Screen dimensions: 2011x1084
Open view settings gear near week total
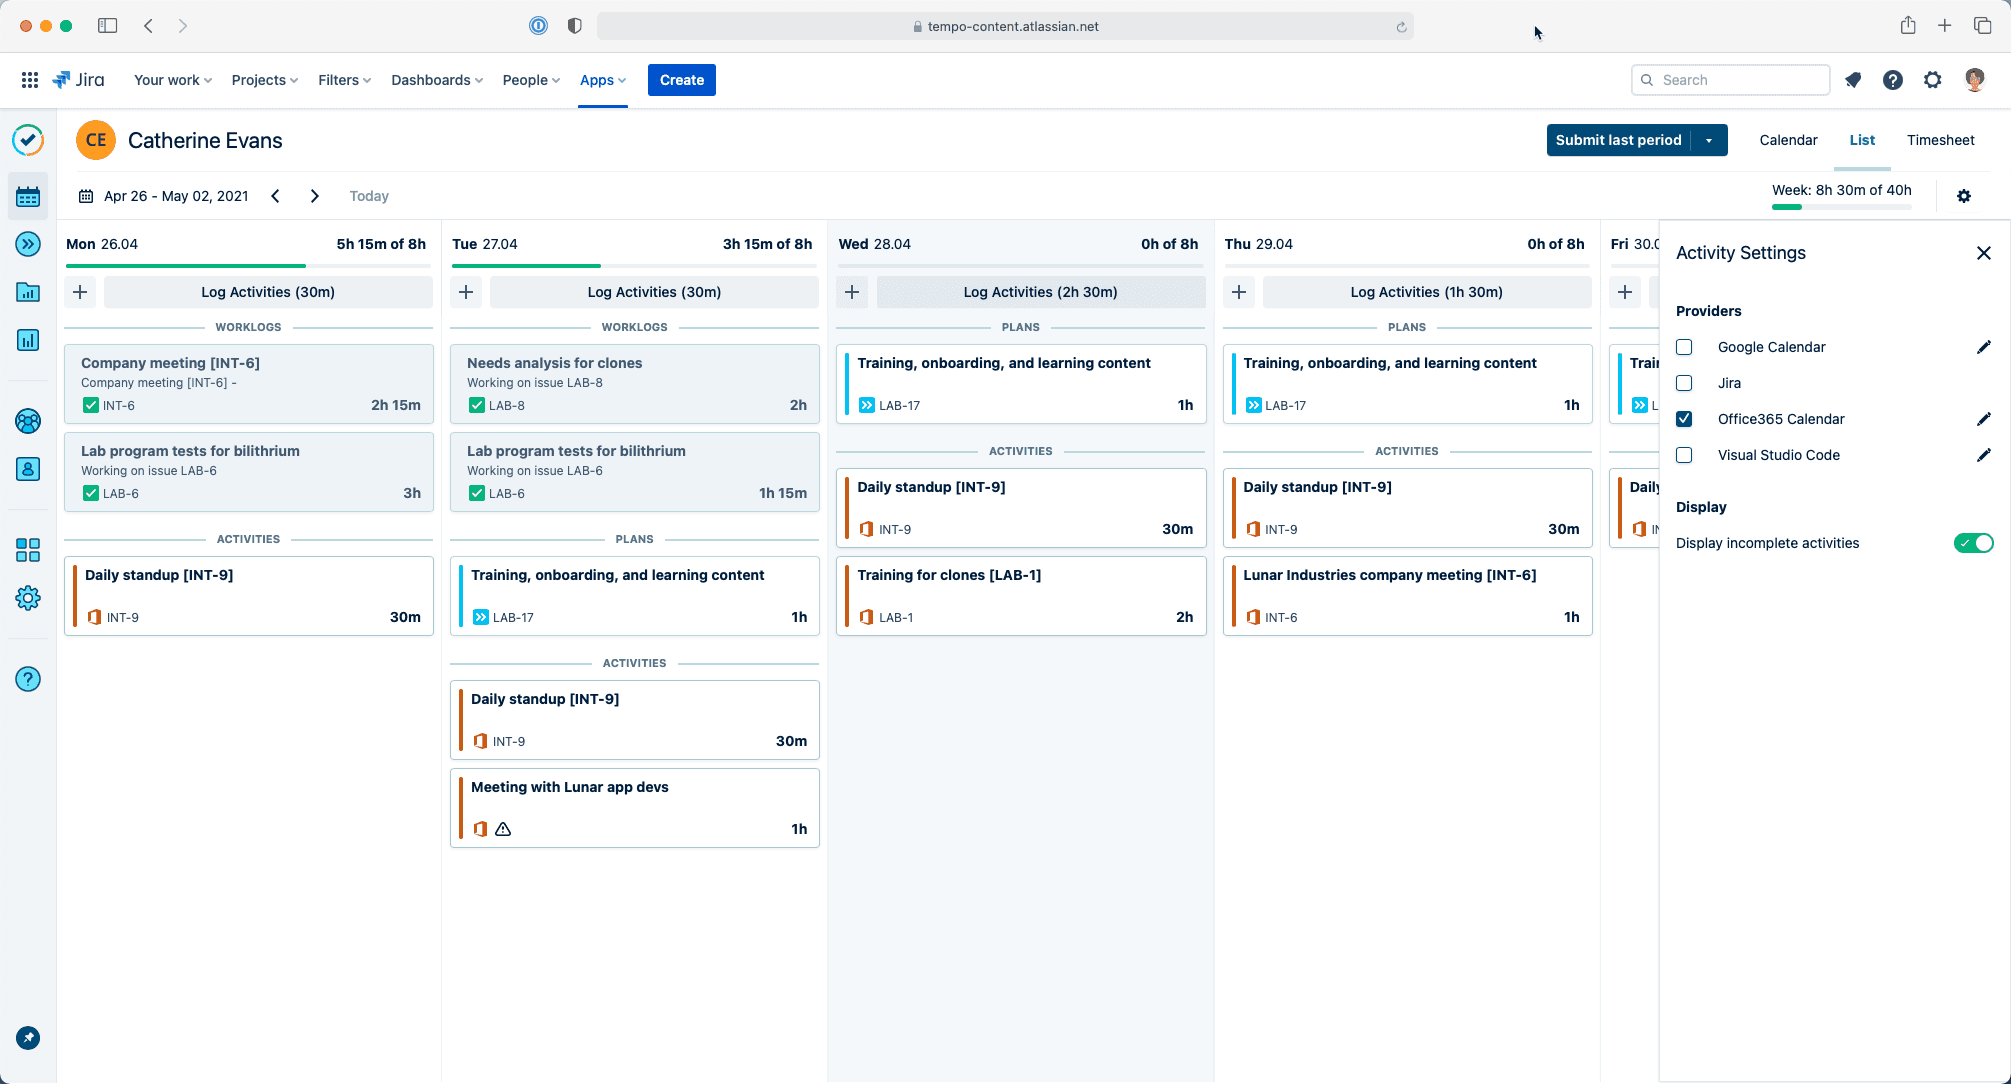click(1964, 196)
